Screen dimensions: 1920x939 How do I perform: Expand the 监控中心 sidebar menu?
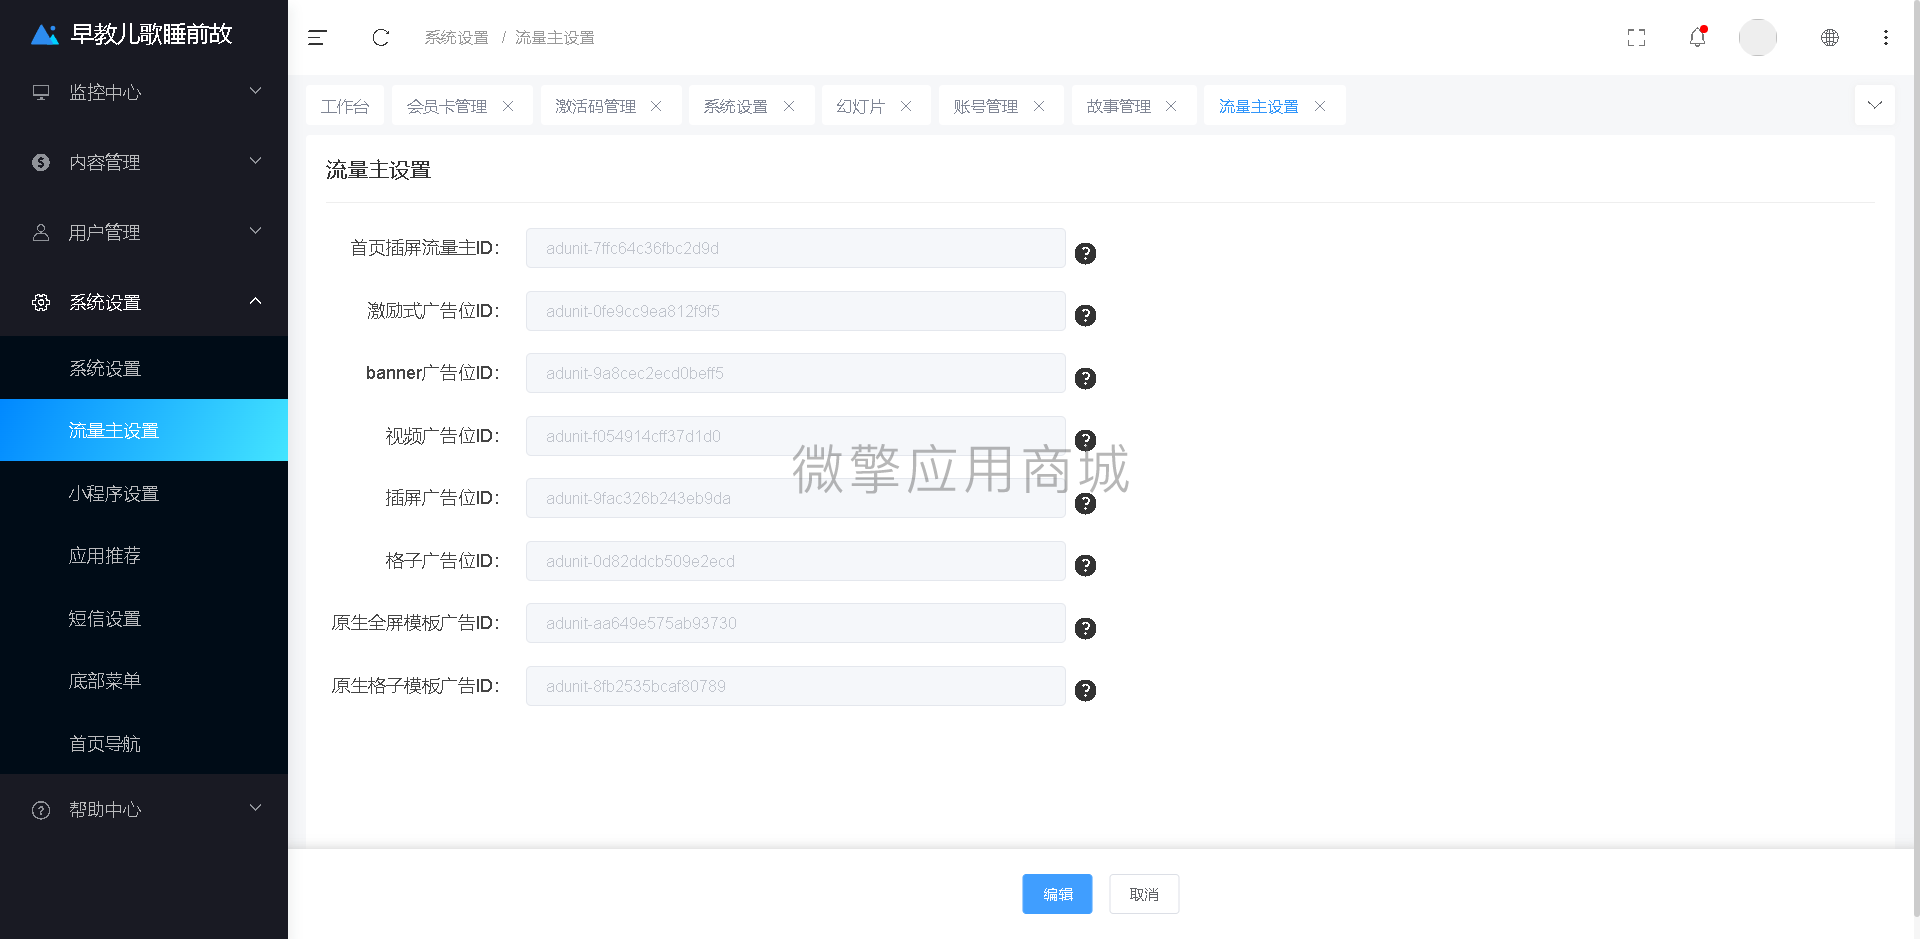click(144, 92)
